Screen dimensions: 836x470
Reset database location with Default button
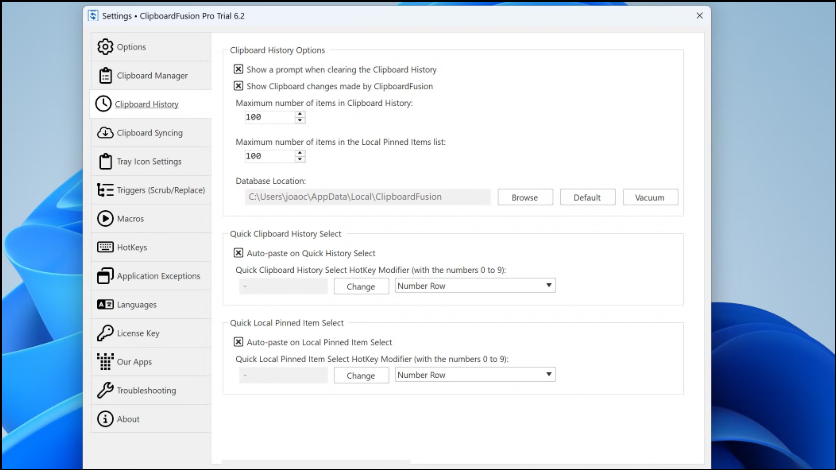point(587,197)
